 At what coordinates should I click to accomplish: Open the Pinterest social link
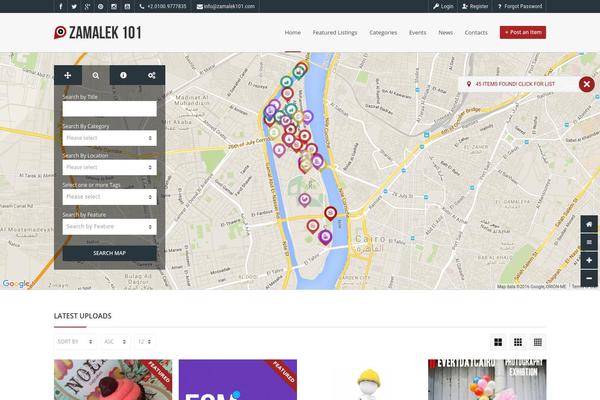pos(101,6)
